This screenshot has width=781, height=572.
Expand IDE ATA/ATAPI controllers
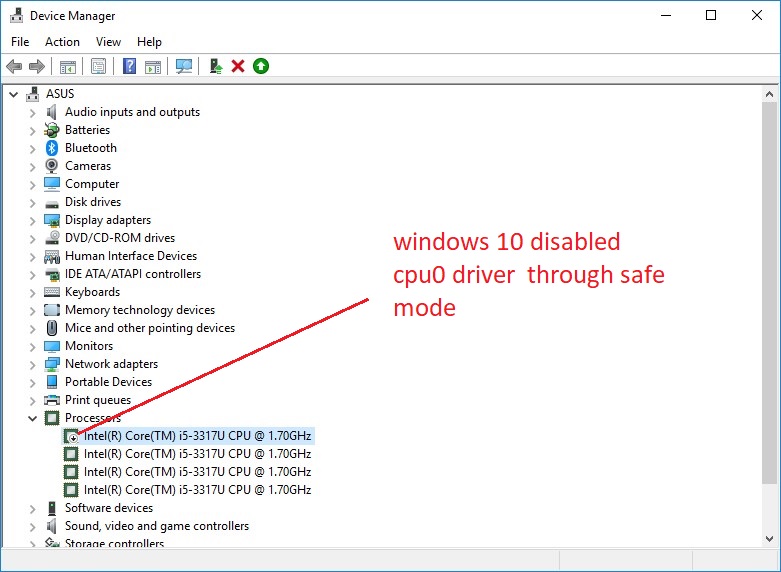pyautogui.click(x=32, y=275)
